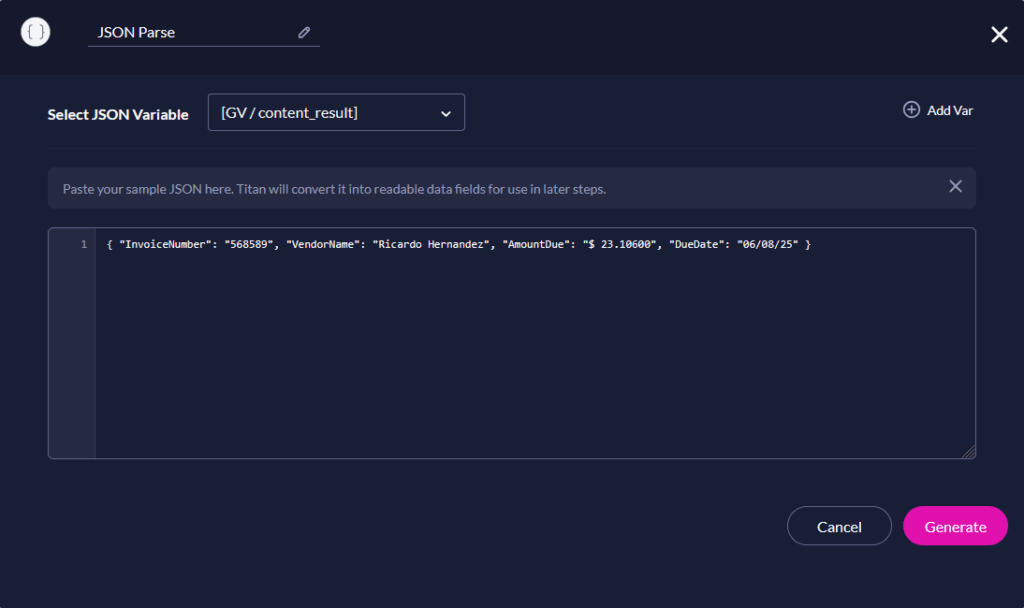1024x608 pixels.
Task: Select the Select JSON Variable label
Action: tap(118, 114)
